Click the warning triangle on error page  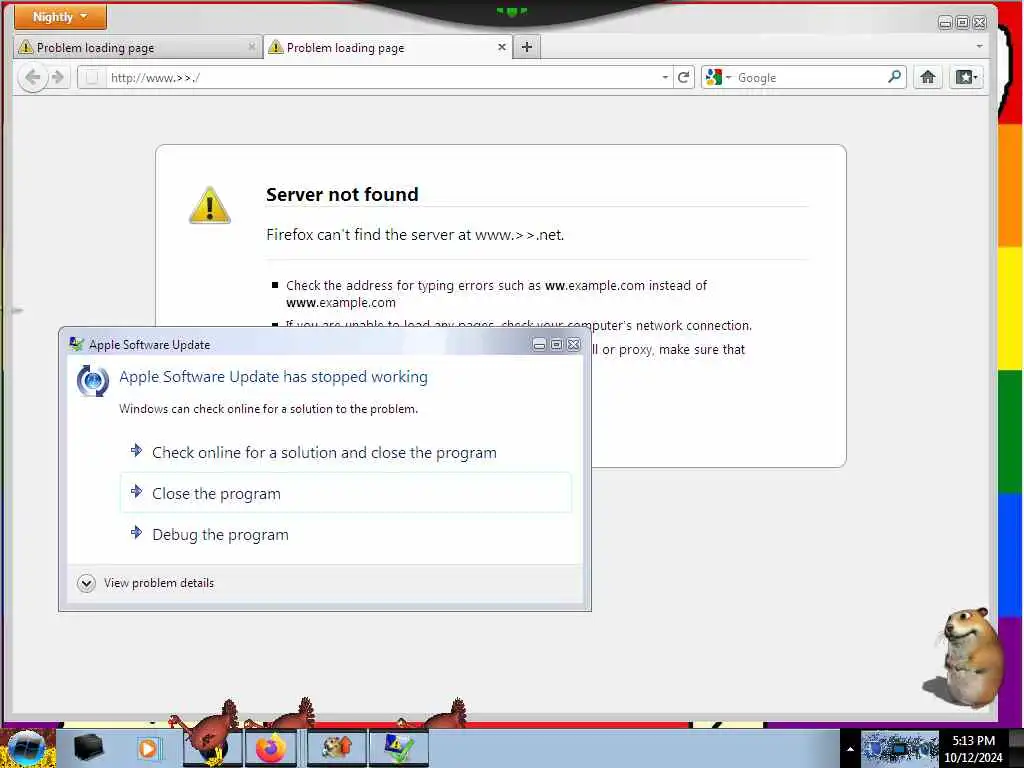pyautogui.click(x=210, y=205)
